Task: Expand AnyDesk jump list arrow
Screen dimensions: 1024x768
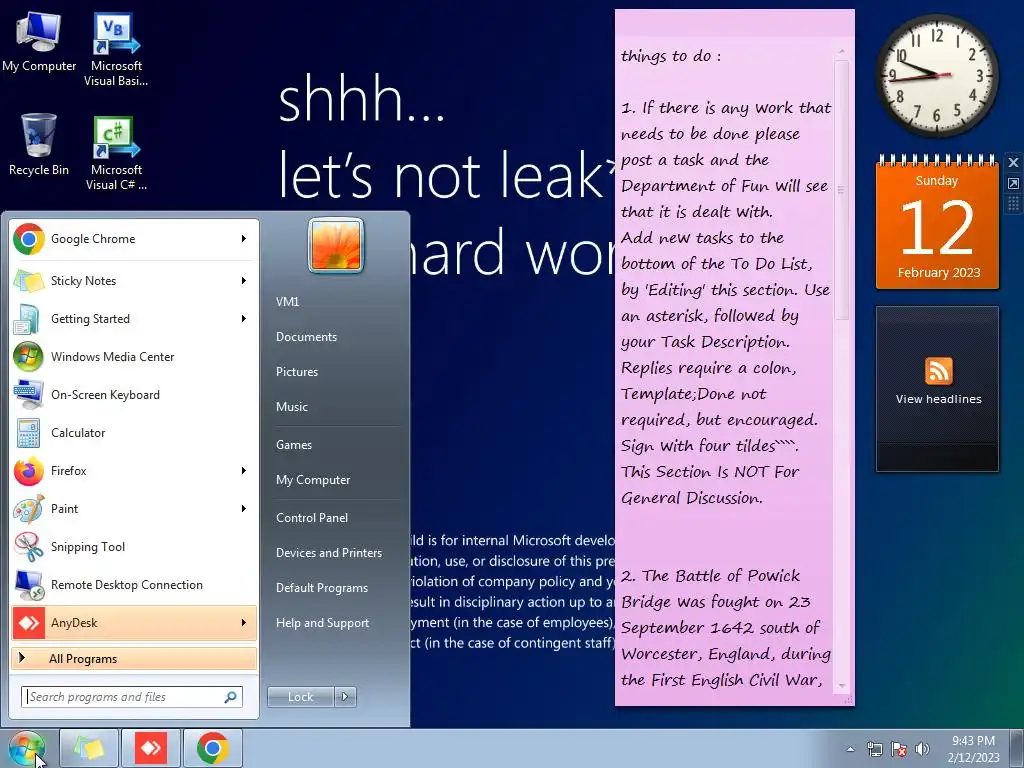Action: (x=244, y=622)
